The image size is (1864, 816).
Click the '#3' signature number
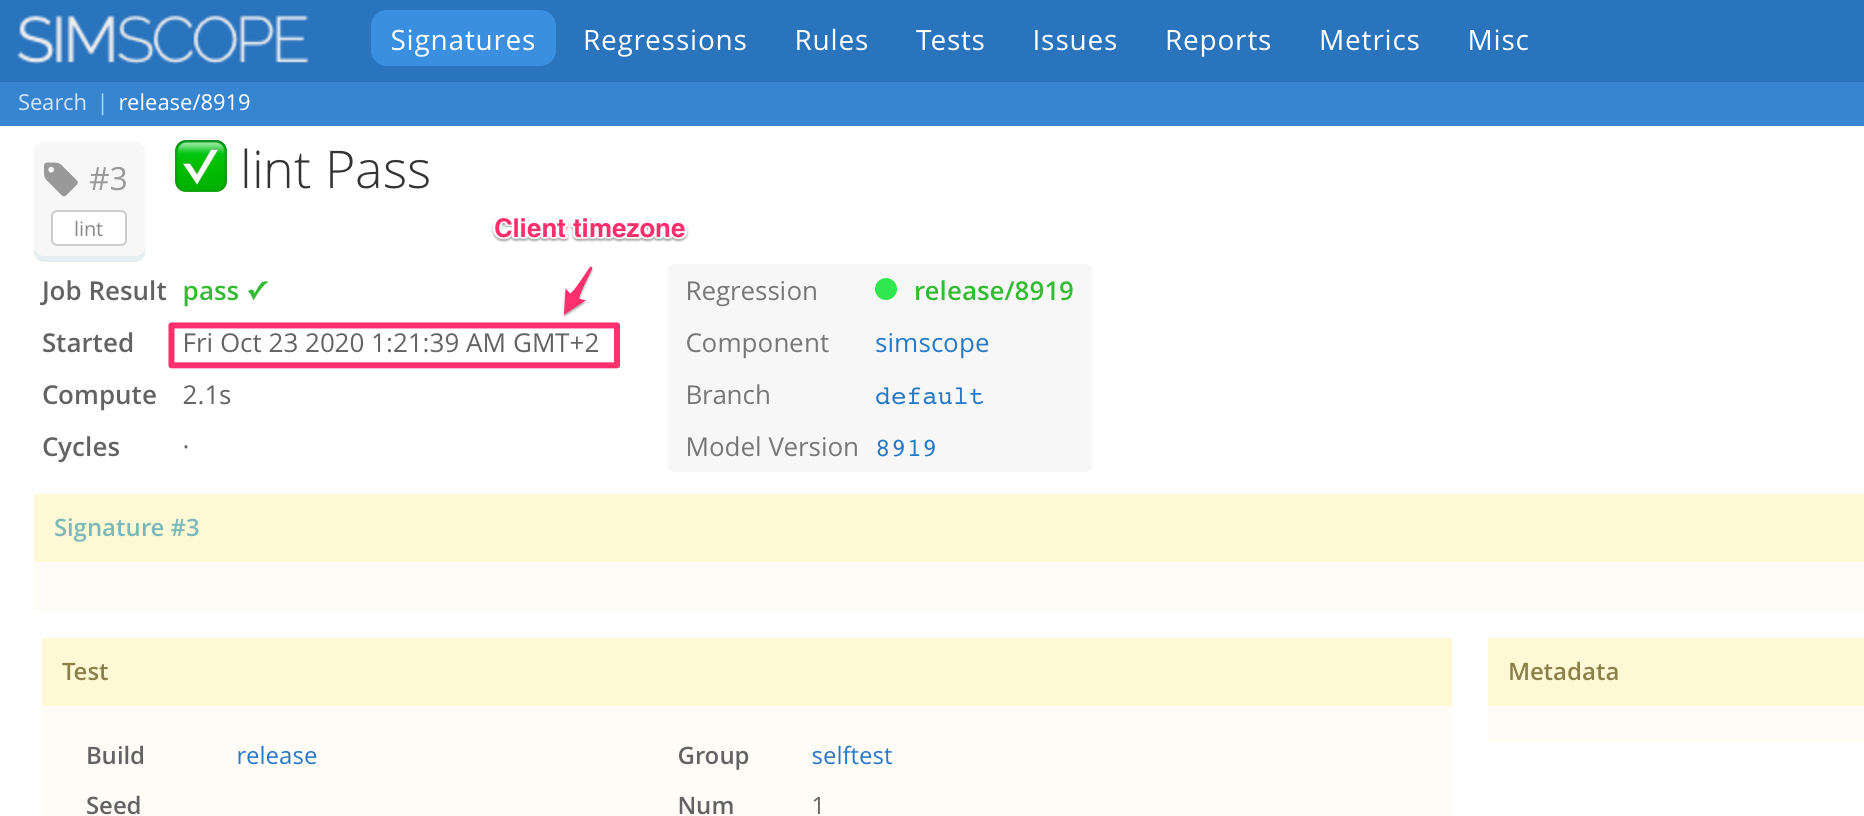coord(108,179)
